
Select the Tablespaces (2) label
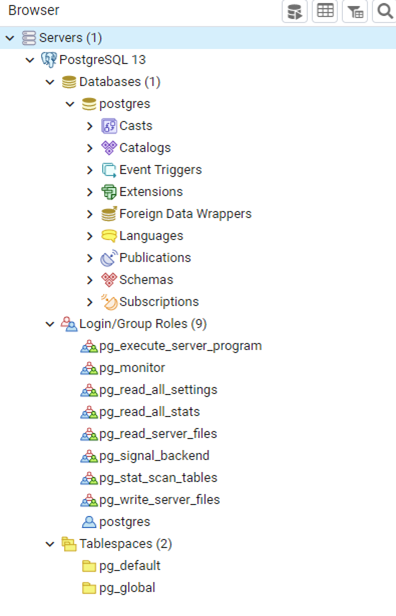point(126,544)
